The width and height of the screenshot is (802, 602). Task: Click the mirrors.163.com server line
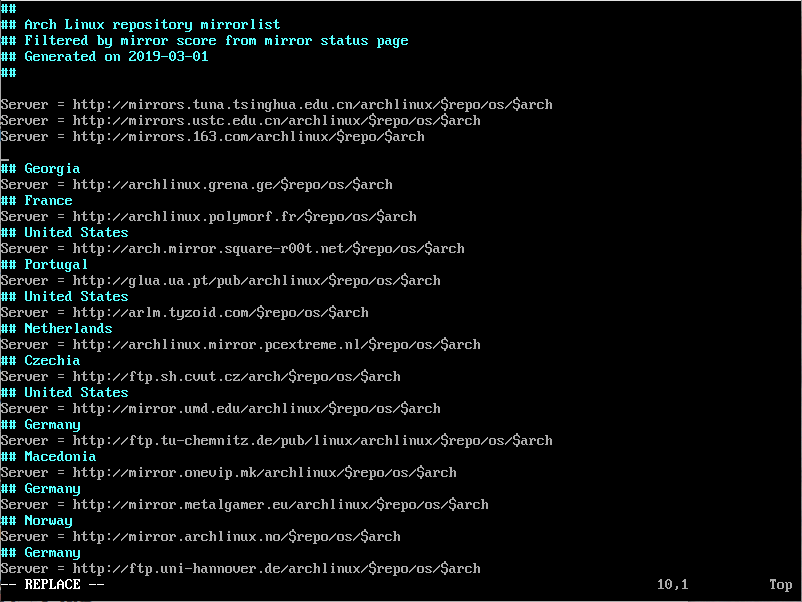pyautogui.click(x=212, y=137)
